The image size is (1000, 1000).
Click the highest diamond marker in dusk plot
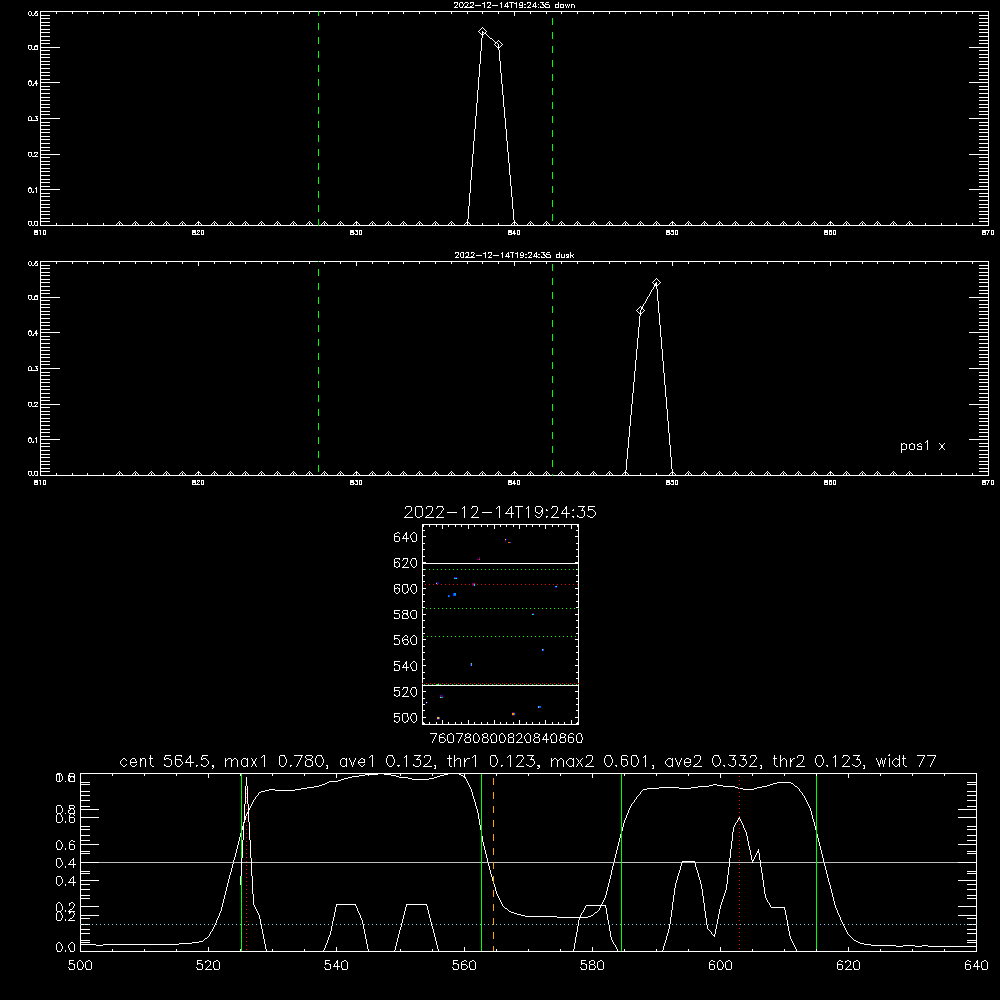point(656,283)
